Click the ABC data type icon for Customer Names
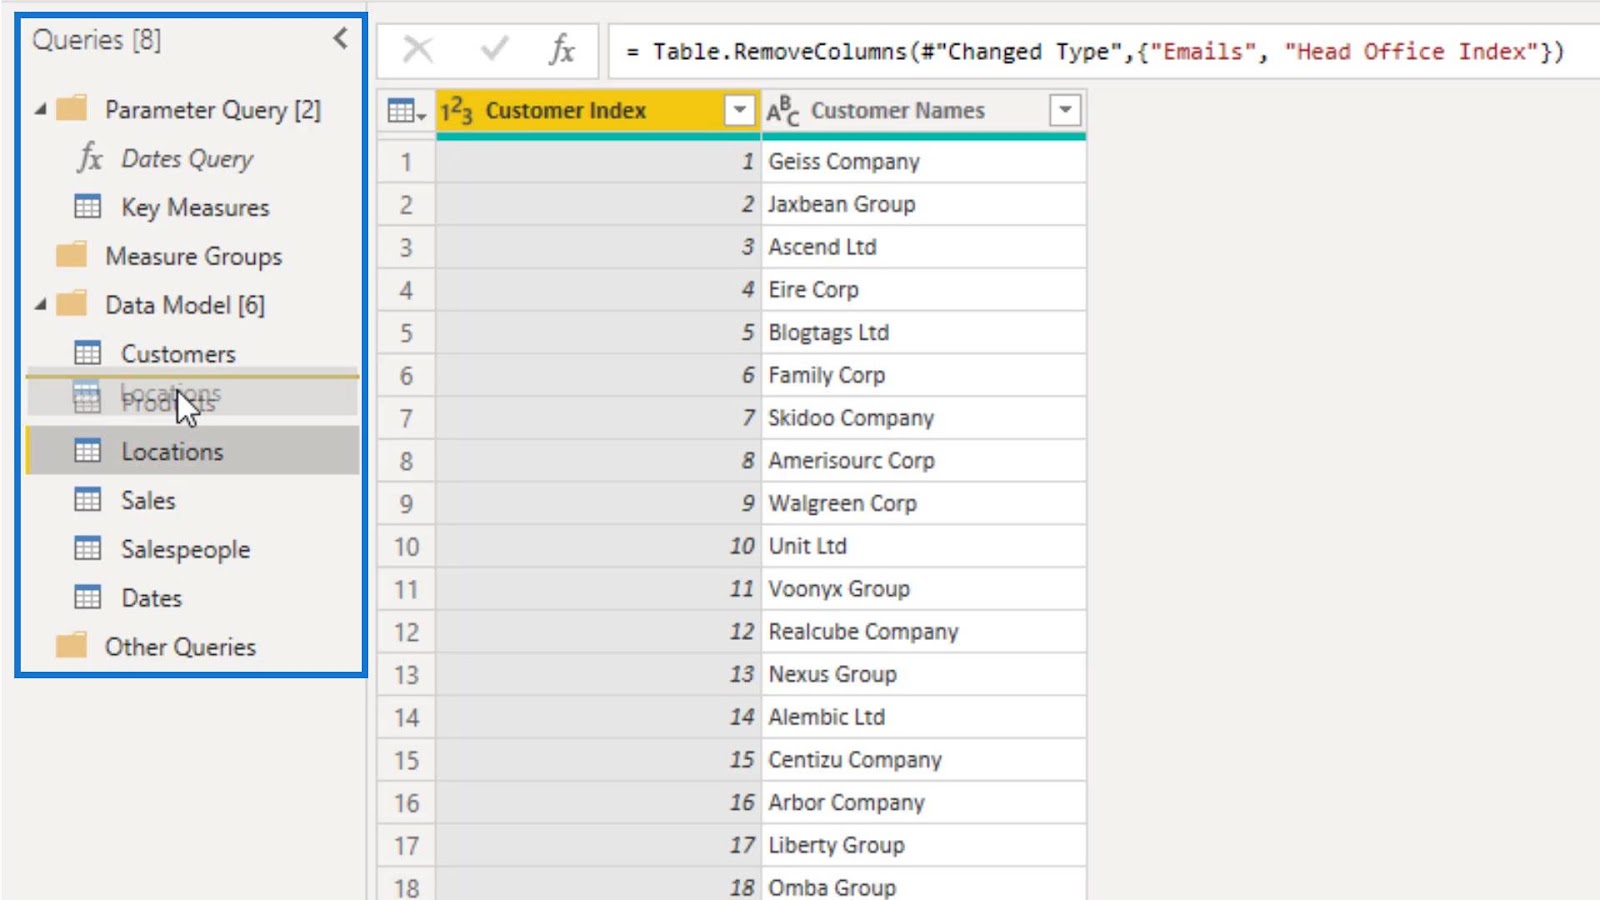Screen dimensions: 1600x900 tap(783, 111)
